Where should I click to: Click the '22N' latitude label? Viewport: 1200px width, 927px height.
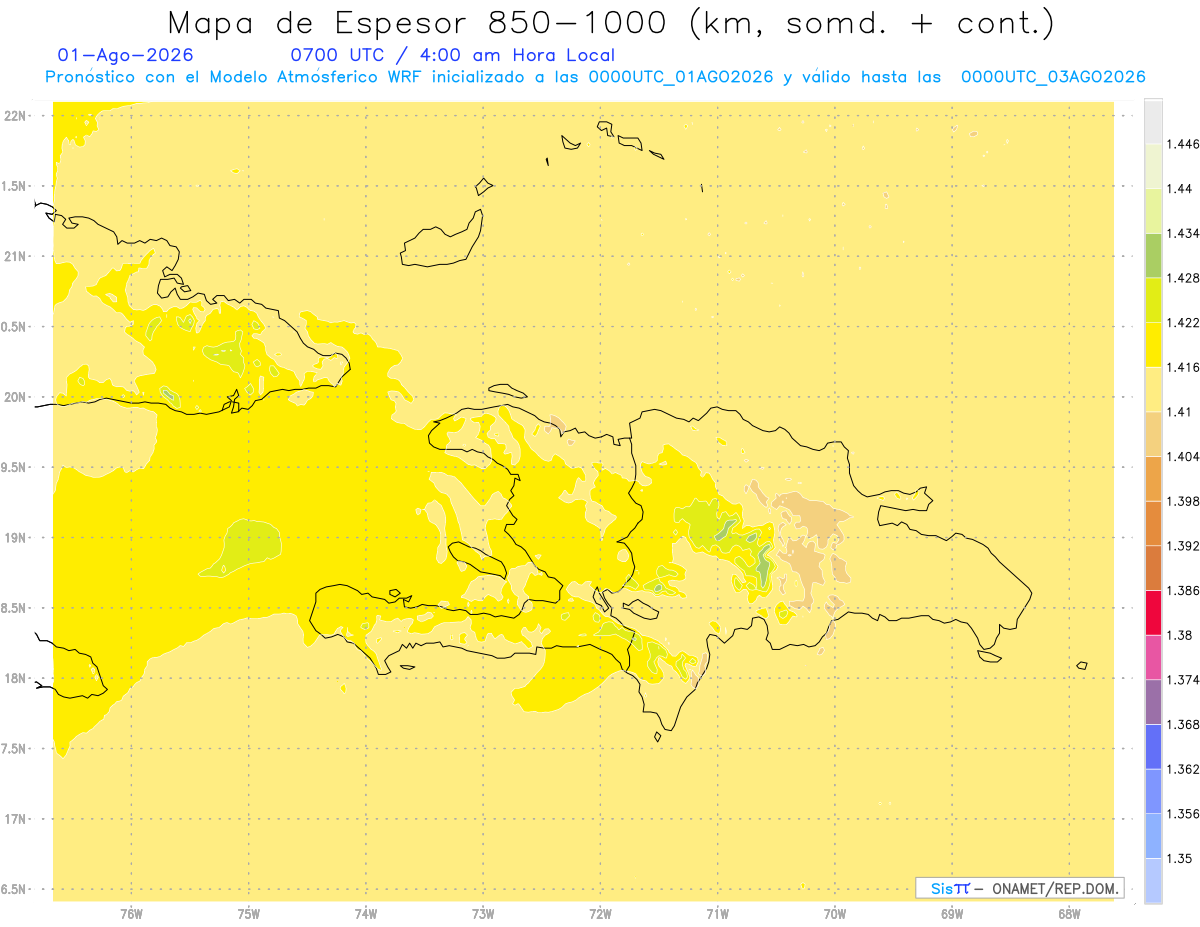pyautogui.click(x=16, y=116)
